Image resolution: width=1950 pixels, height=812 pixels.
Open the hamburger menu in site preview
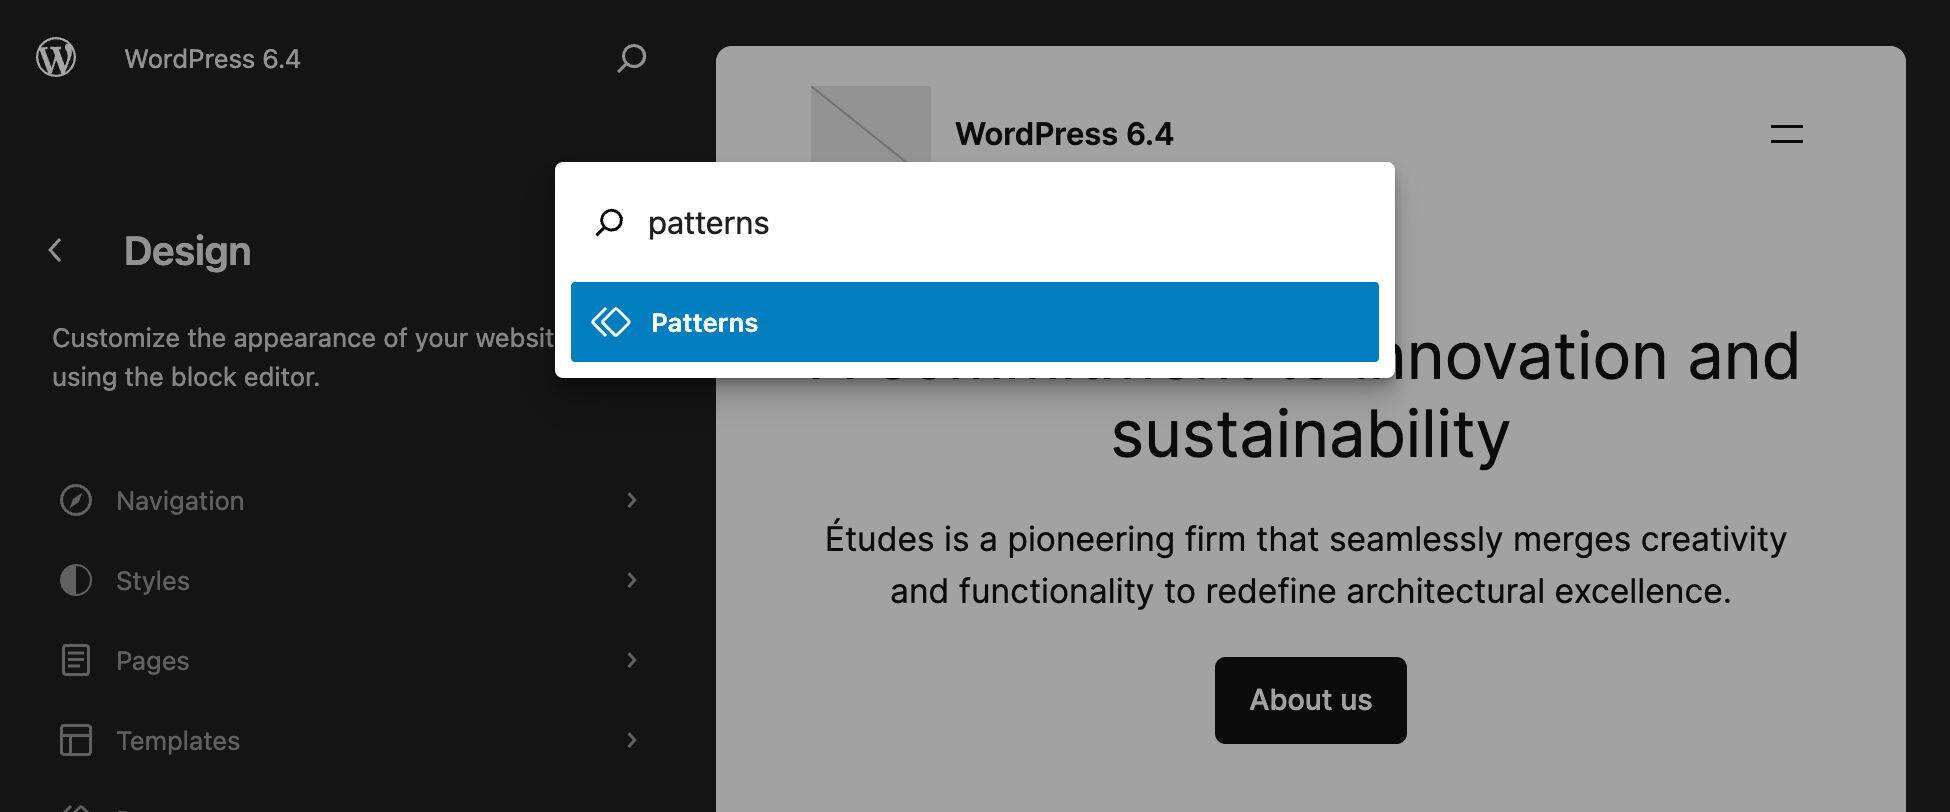(x=1786, y=134)
